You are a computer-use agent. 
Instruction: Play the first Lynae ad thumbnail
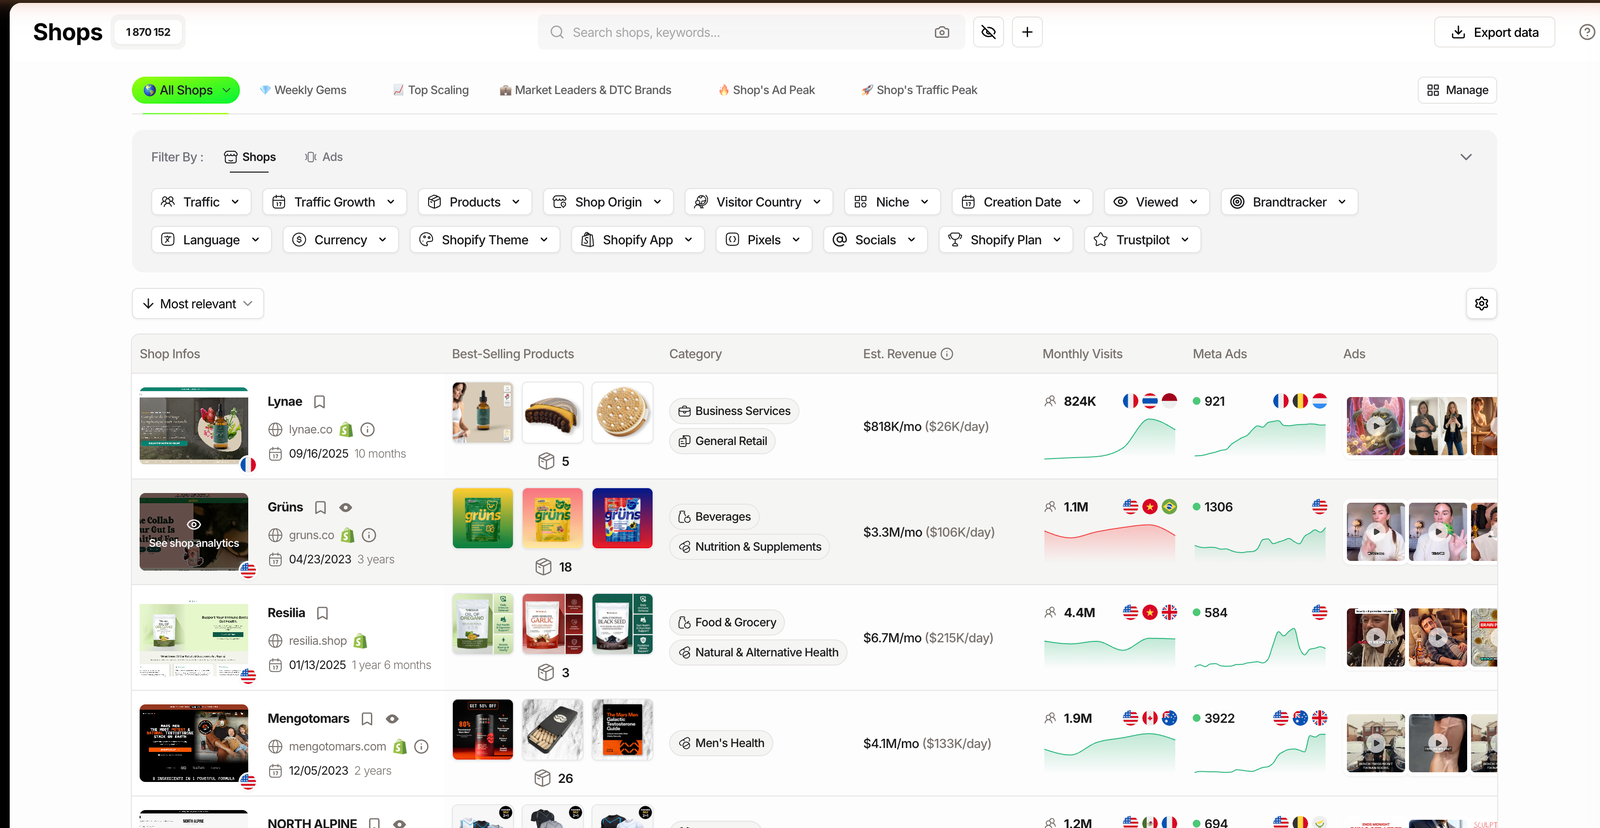[1376, 426]
